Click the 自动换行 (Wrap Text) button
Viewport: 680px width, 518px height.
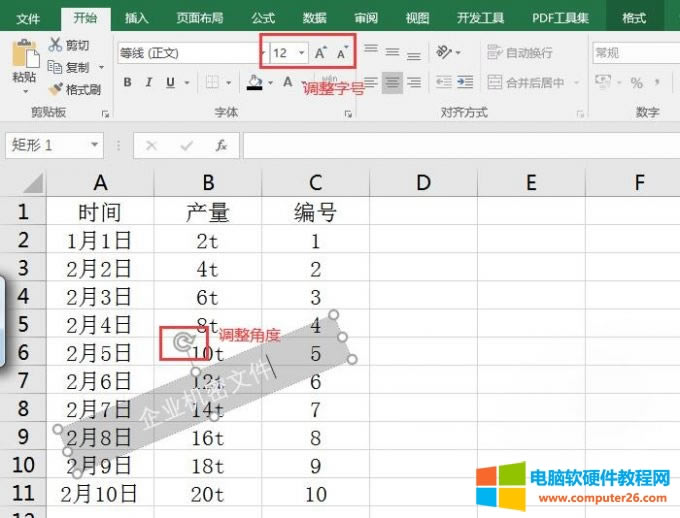point(520,53)
